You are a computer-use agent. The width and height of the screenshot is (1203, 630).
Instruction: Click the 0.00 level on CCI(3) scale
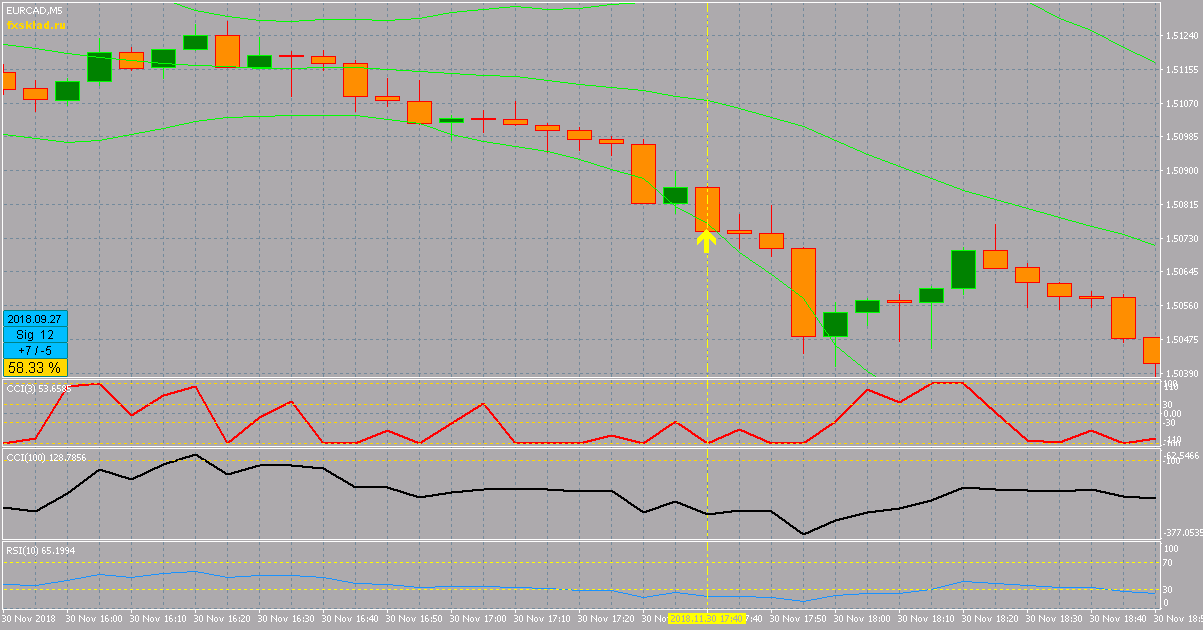click(x=1172, y=414)
